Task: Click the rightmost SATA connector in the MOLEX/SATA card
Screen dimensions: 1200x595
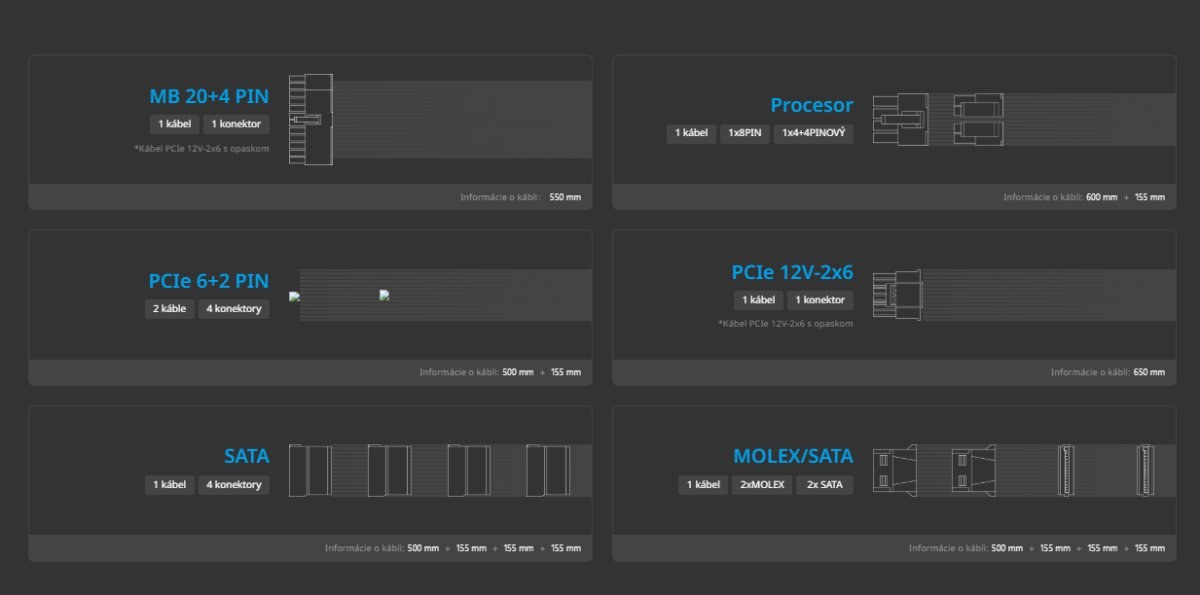Action: (1145, 470)
